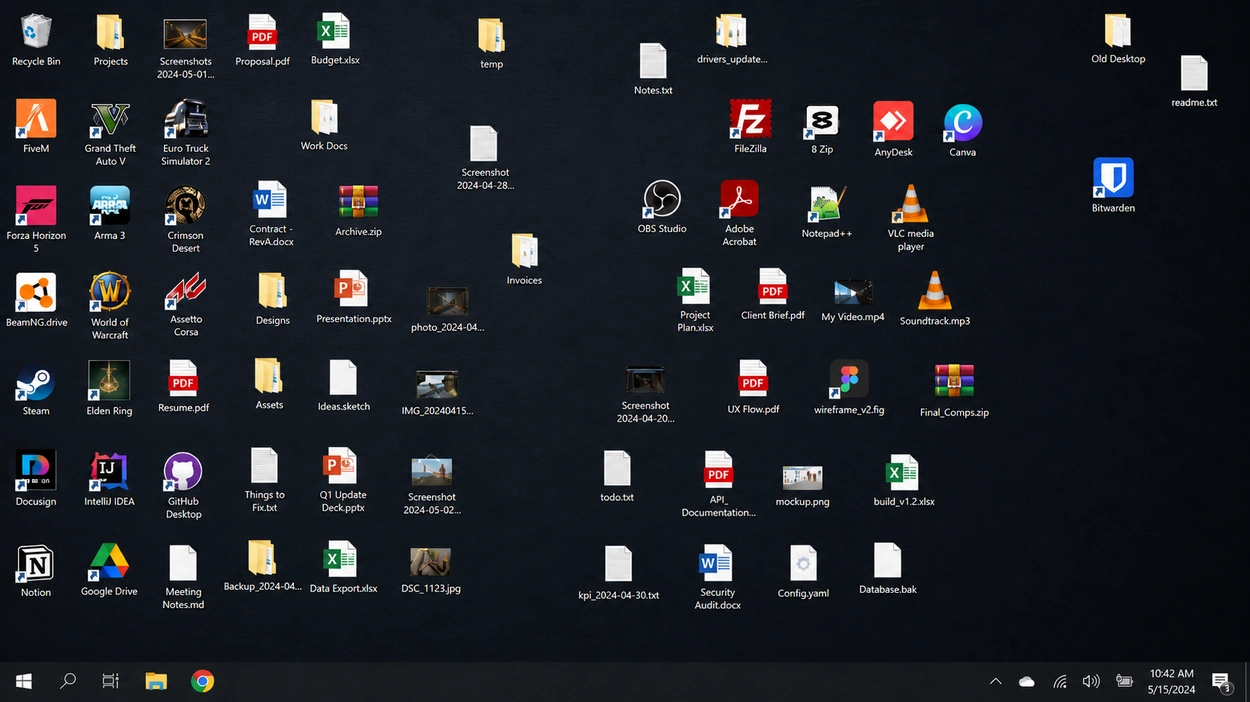Select the mockup.png image thumbnail
Screen dimensions: 1250x702
point(802,478)
